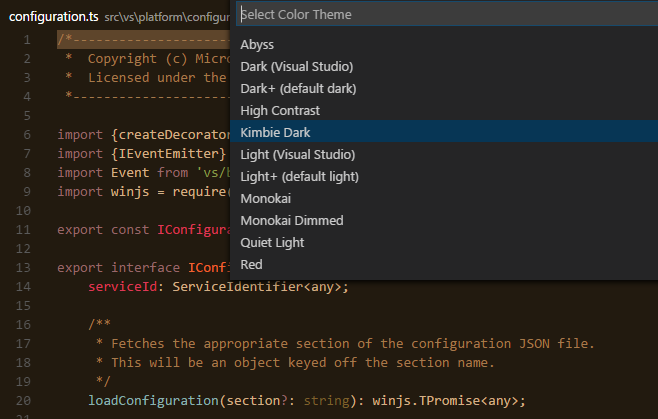
Task: Apply the Kimbie Dark theme
Action: point(276,132)
